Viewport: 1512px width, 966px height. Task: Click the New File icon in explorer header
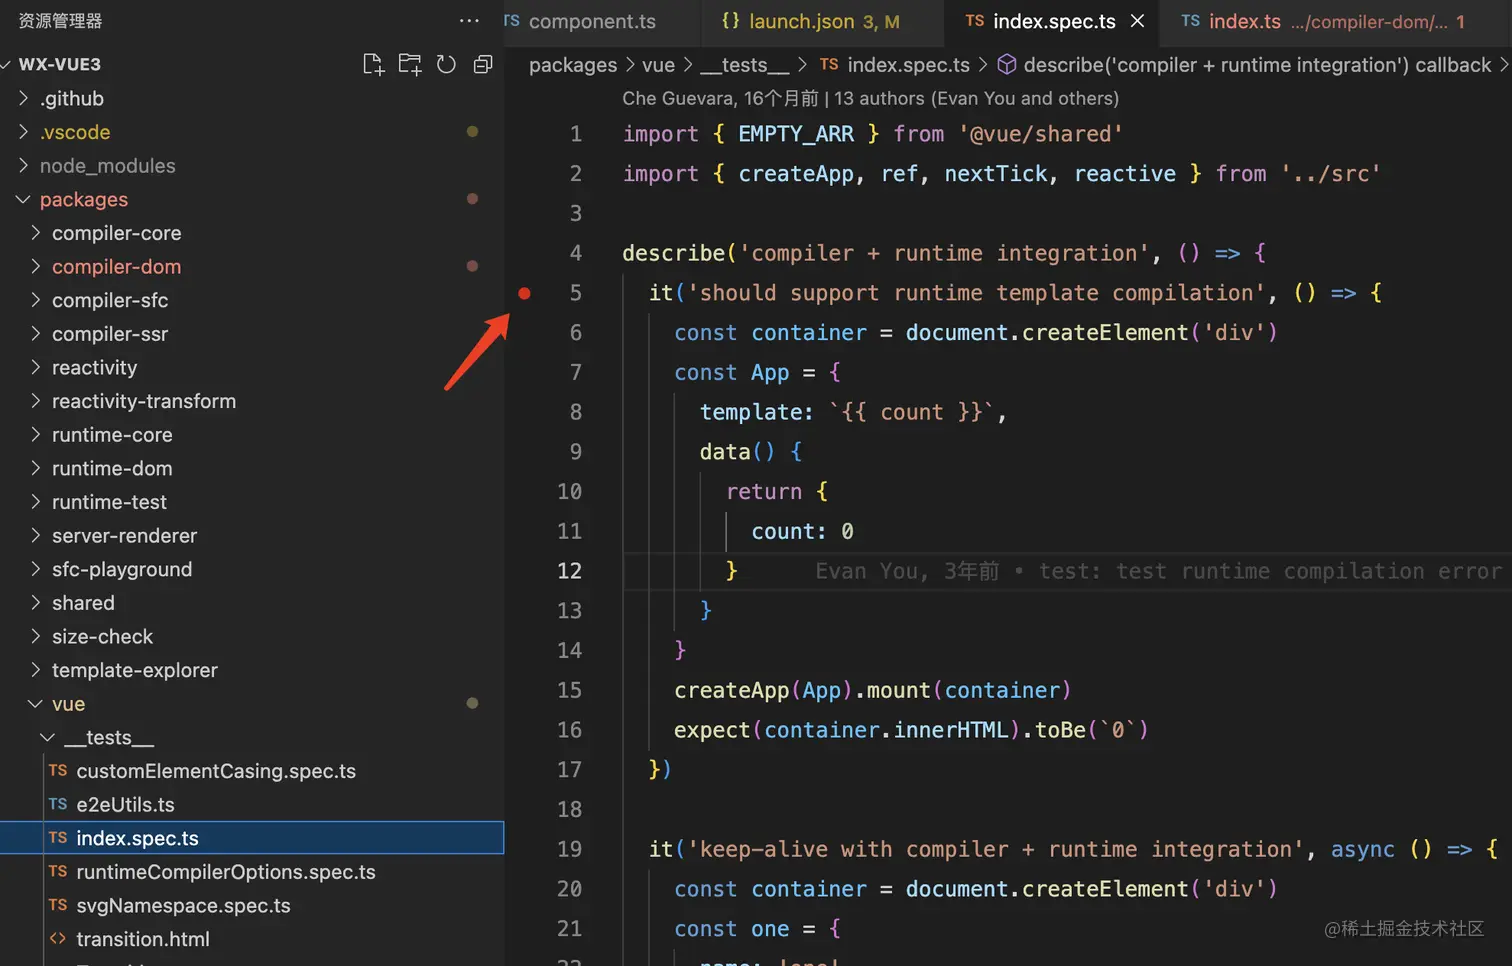373,64
